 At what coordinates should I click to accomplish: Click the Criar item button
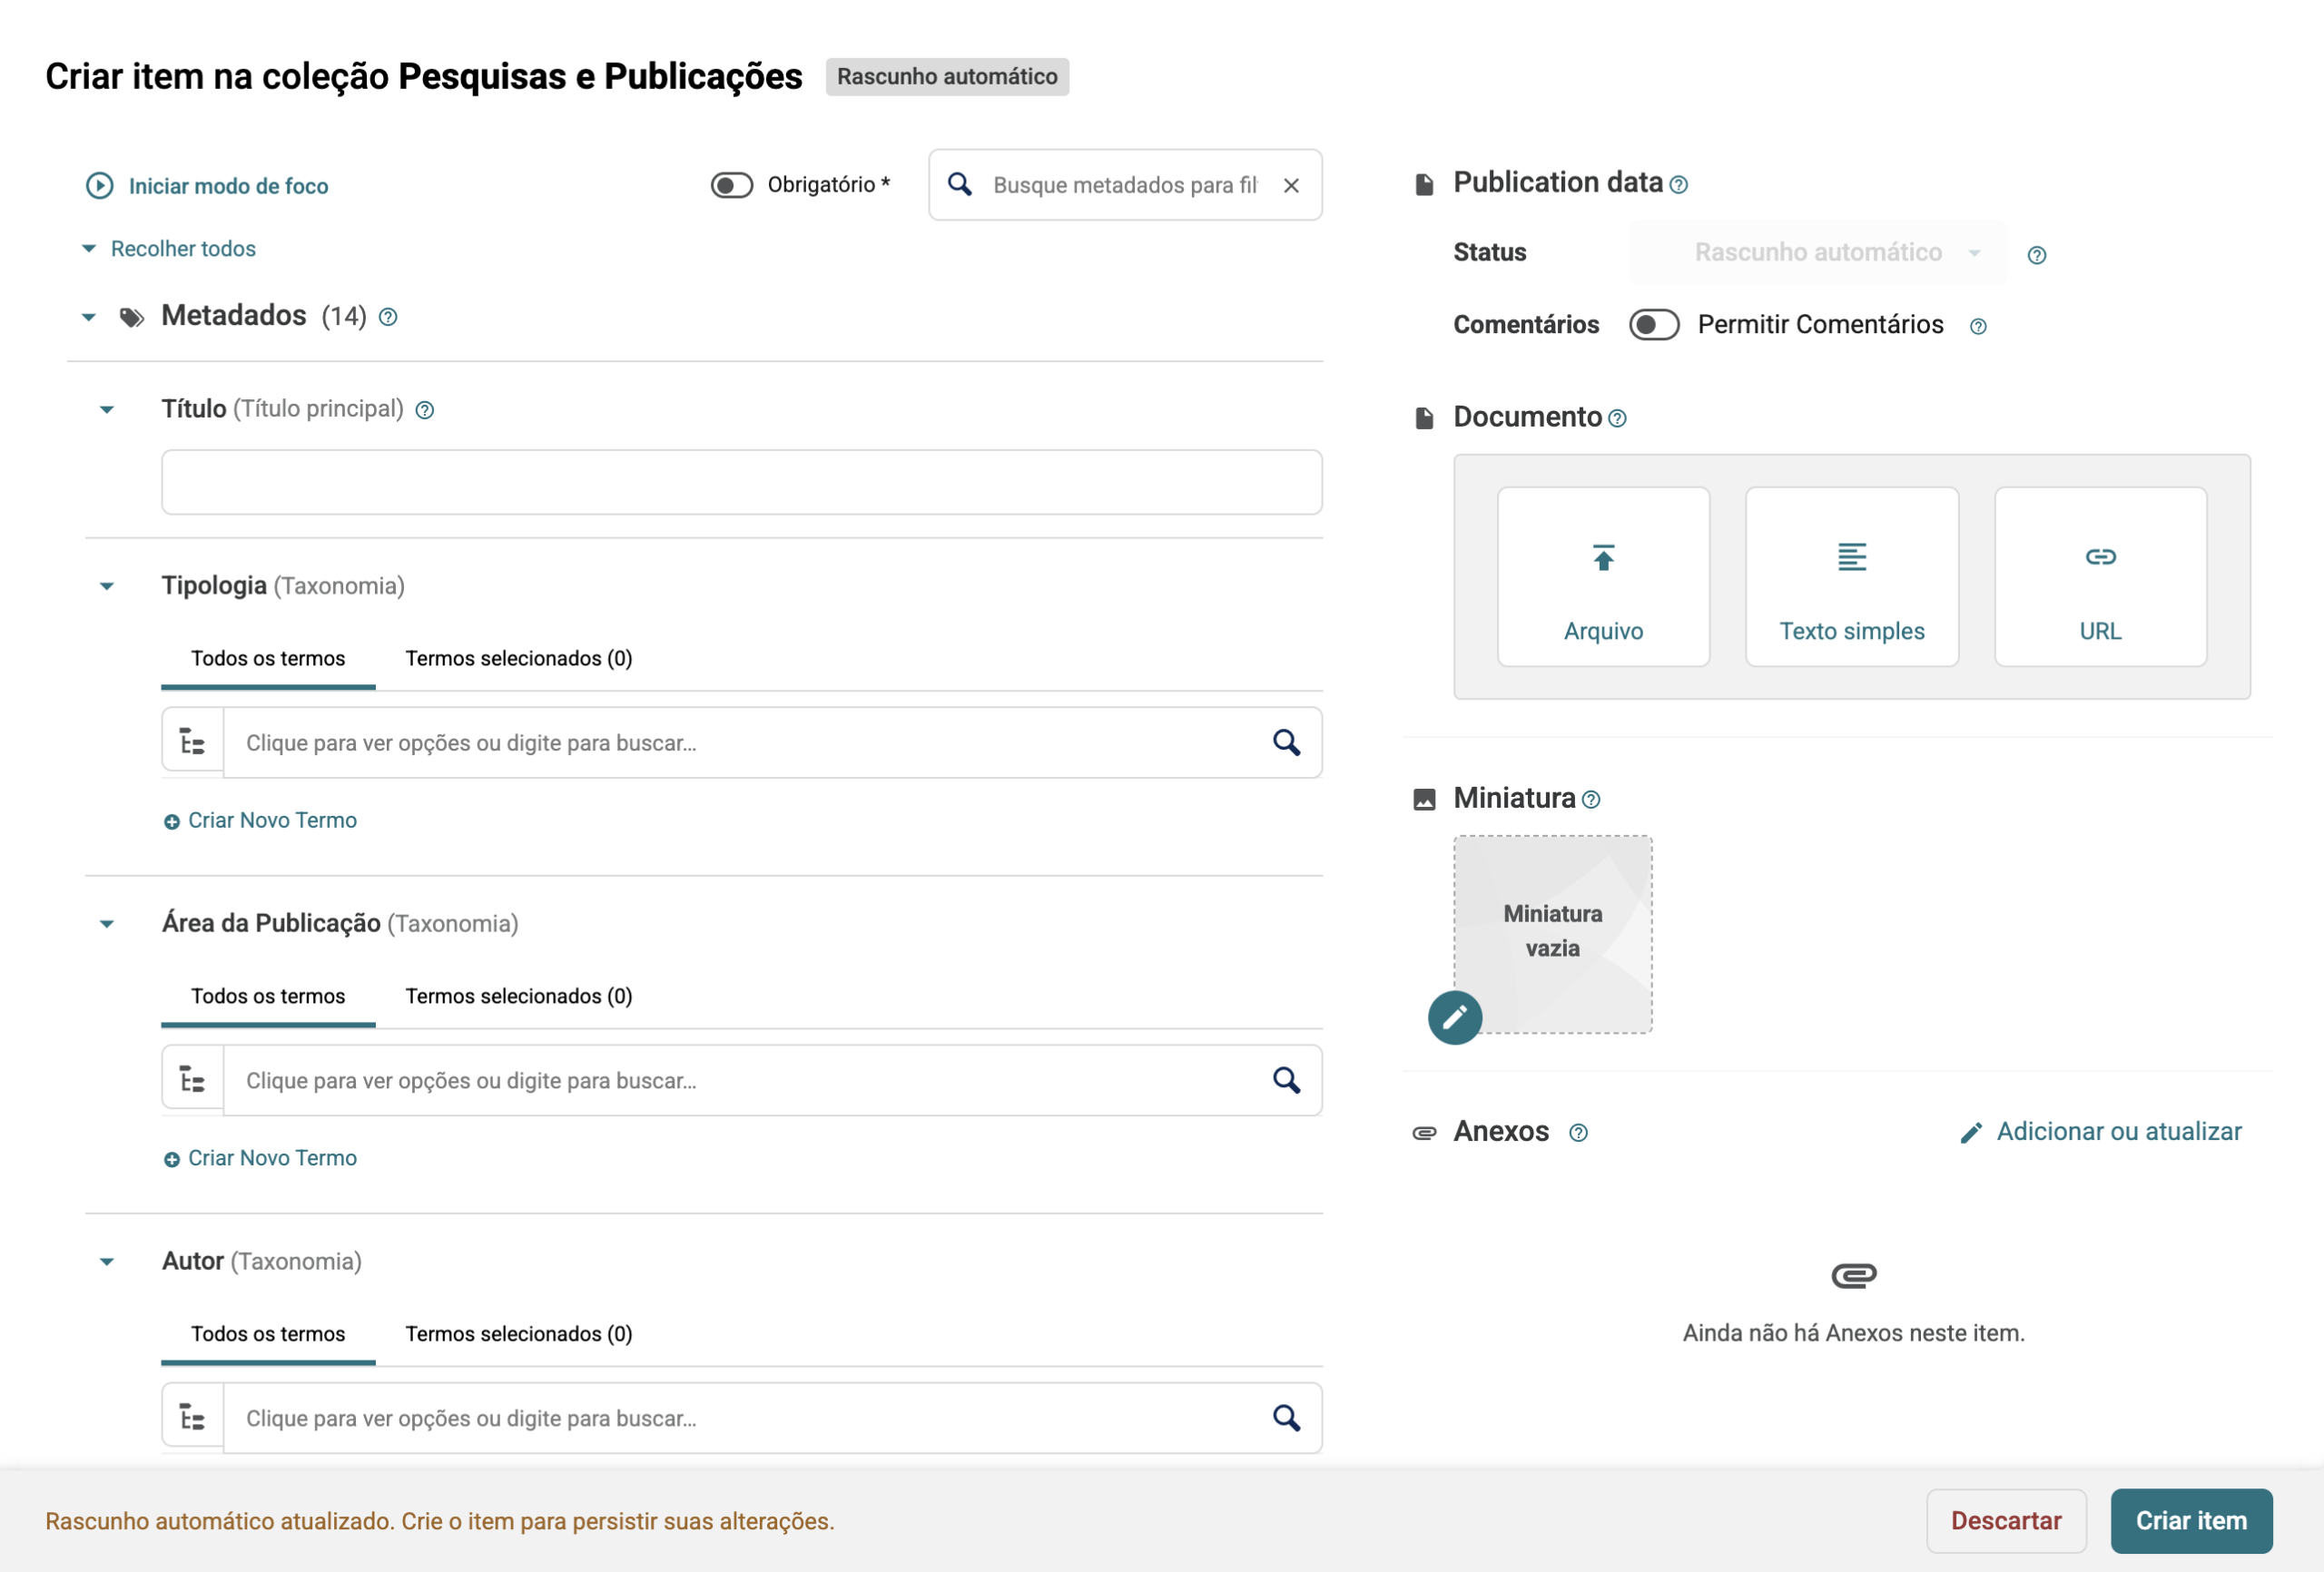[2190, 1520]
